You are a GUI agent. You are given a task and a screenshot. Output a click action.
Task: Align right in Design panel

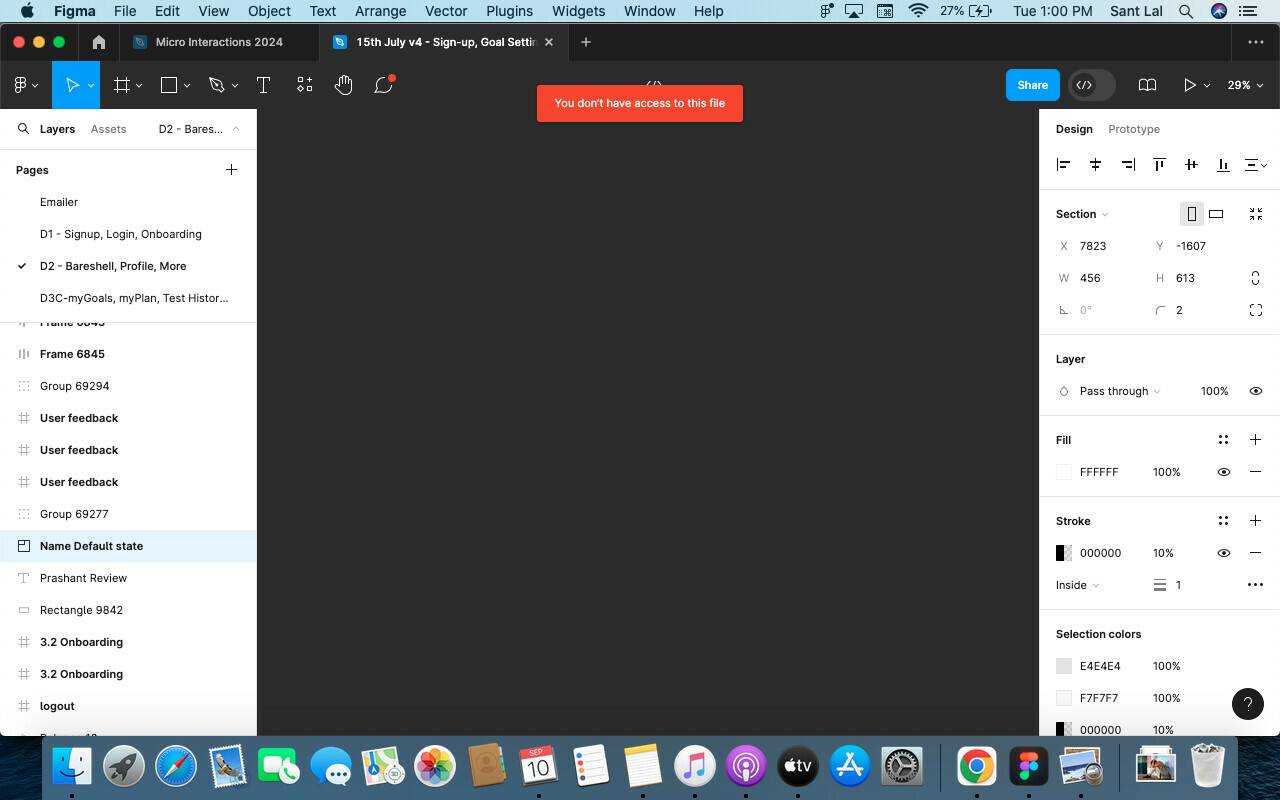[1127, 165]
